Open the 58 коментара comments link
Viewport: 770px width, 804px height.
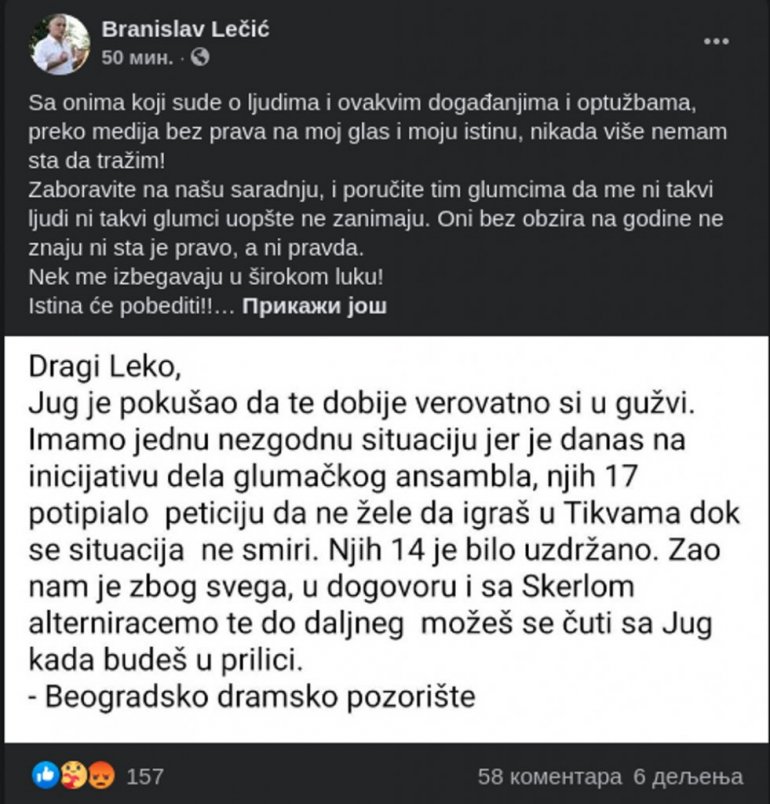pyautogui.click(x=549, y=776)
